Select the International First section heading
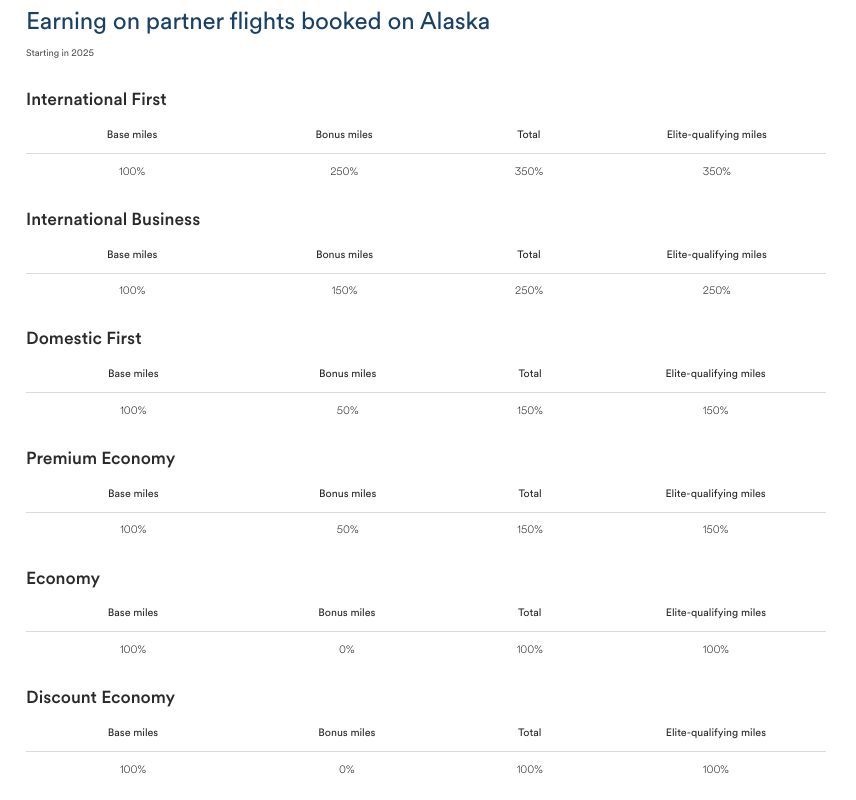Viewport: 856px width, 800px height. pyautogui.click(x=96, y=99)
